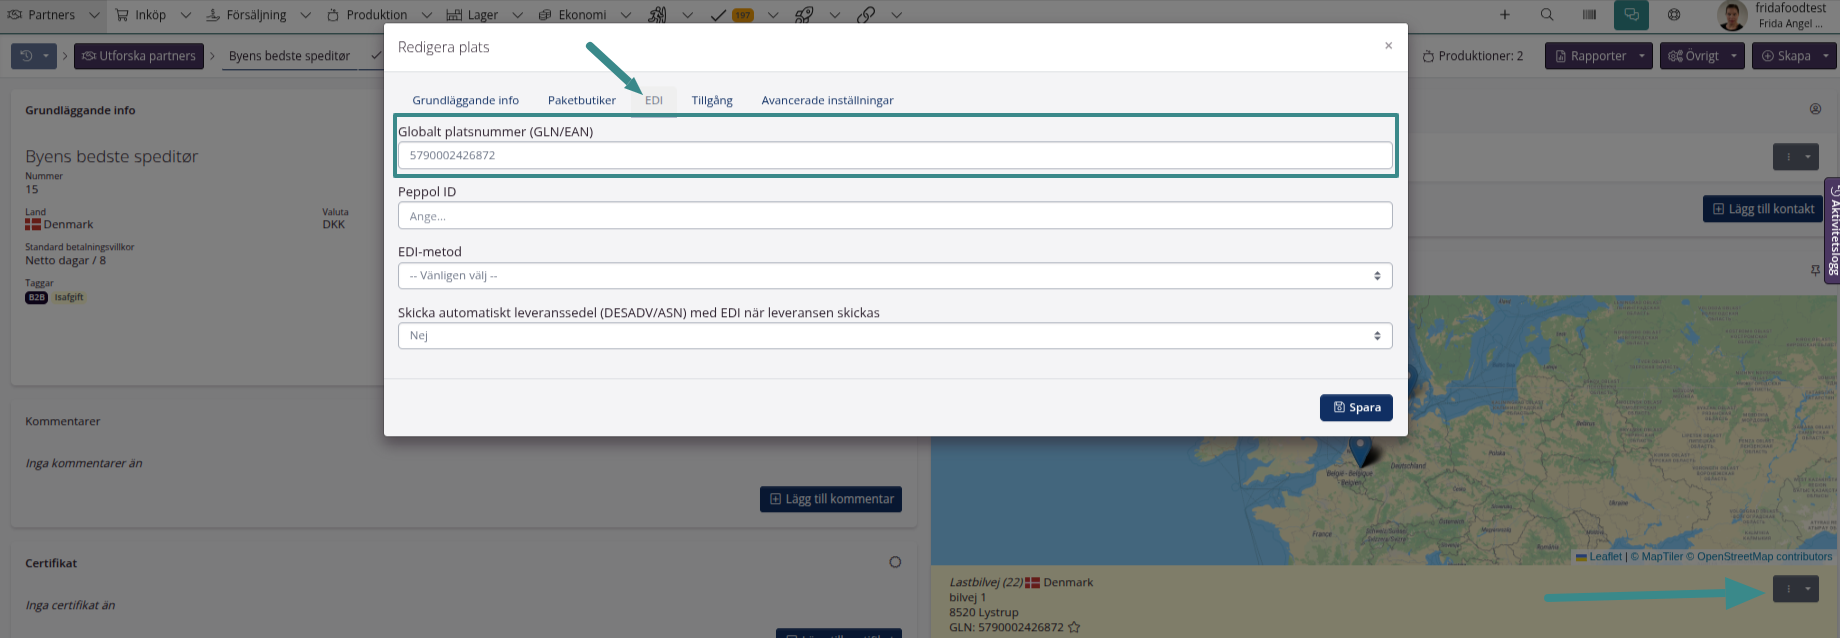Screen dimensions: 1840x638
Task: Click the plus icon in the top bar
Action: pos(1505,15)
